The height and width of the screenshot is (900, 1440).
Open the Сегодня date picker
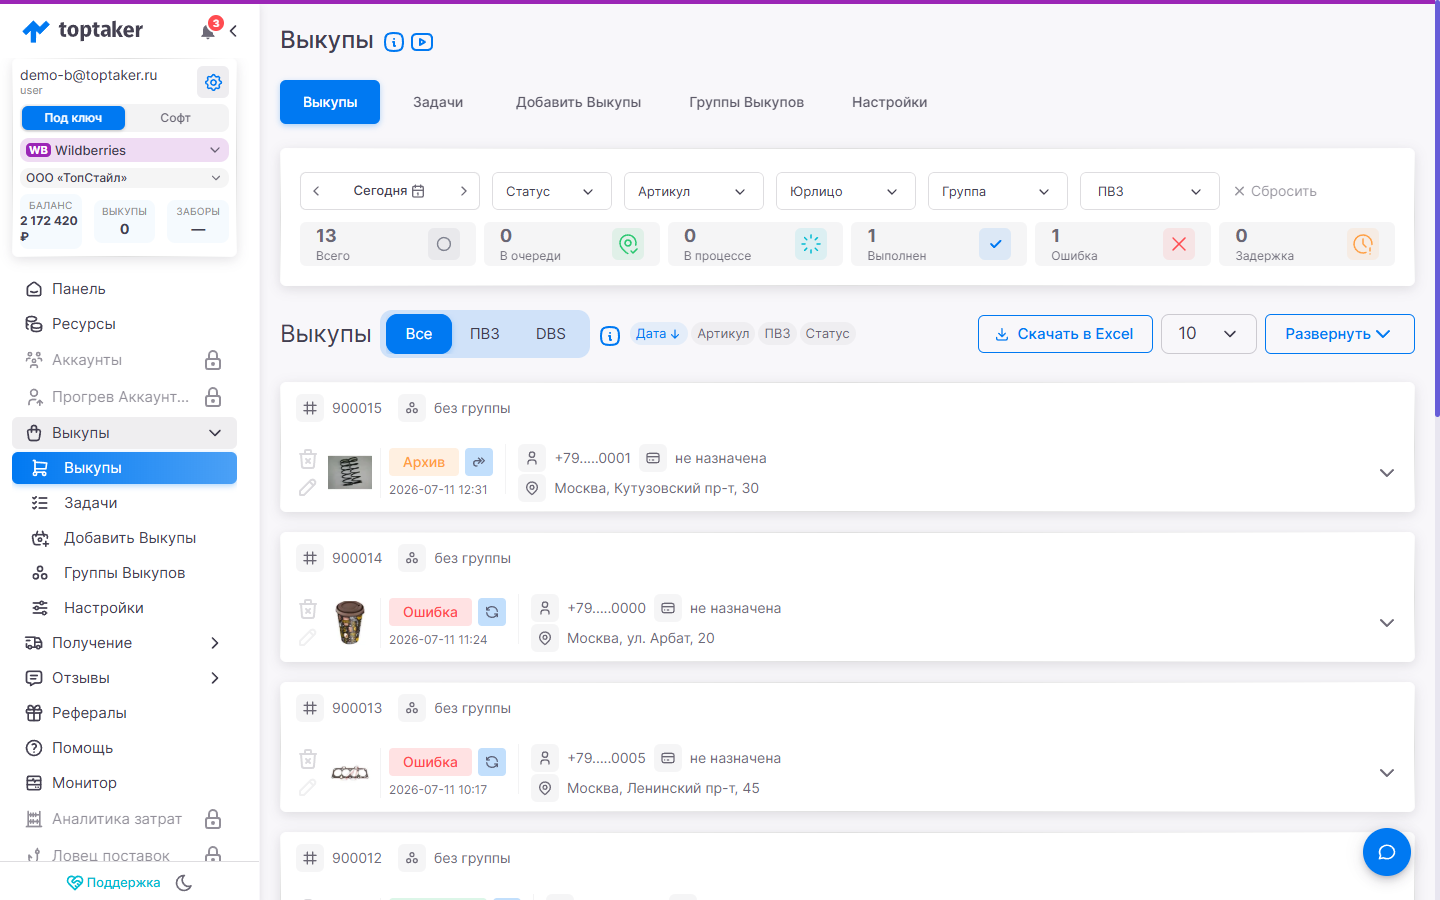pyautogui.click(x=389, y=191)
